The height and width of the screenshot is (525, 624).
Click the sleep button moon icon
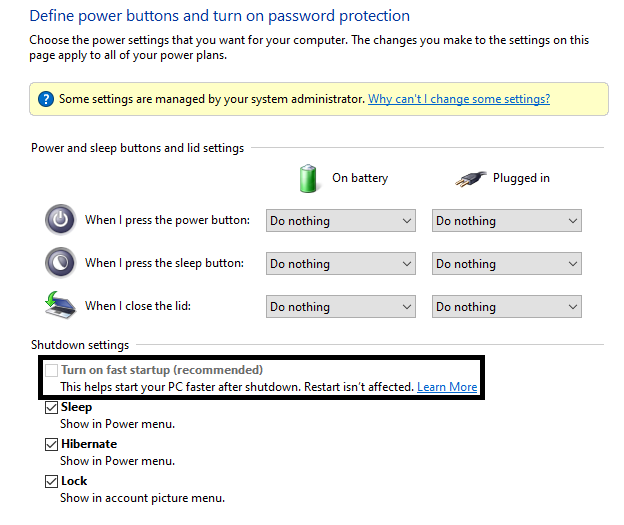[x=60, y=262]
